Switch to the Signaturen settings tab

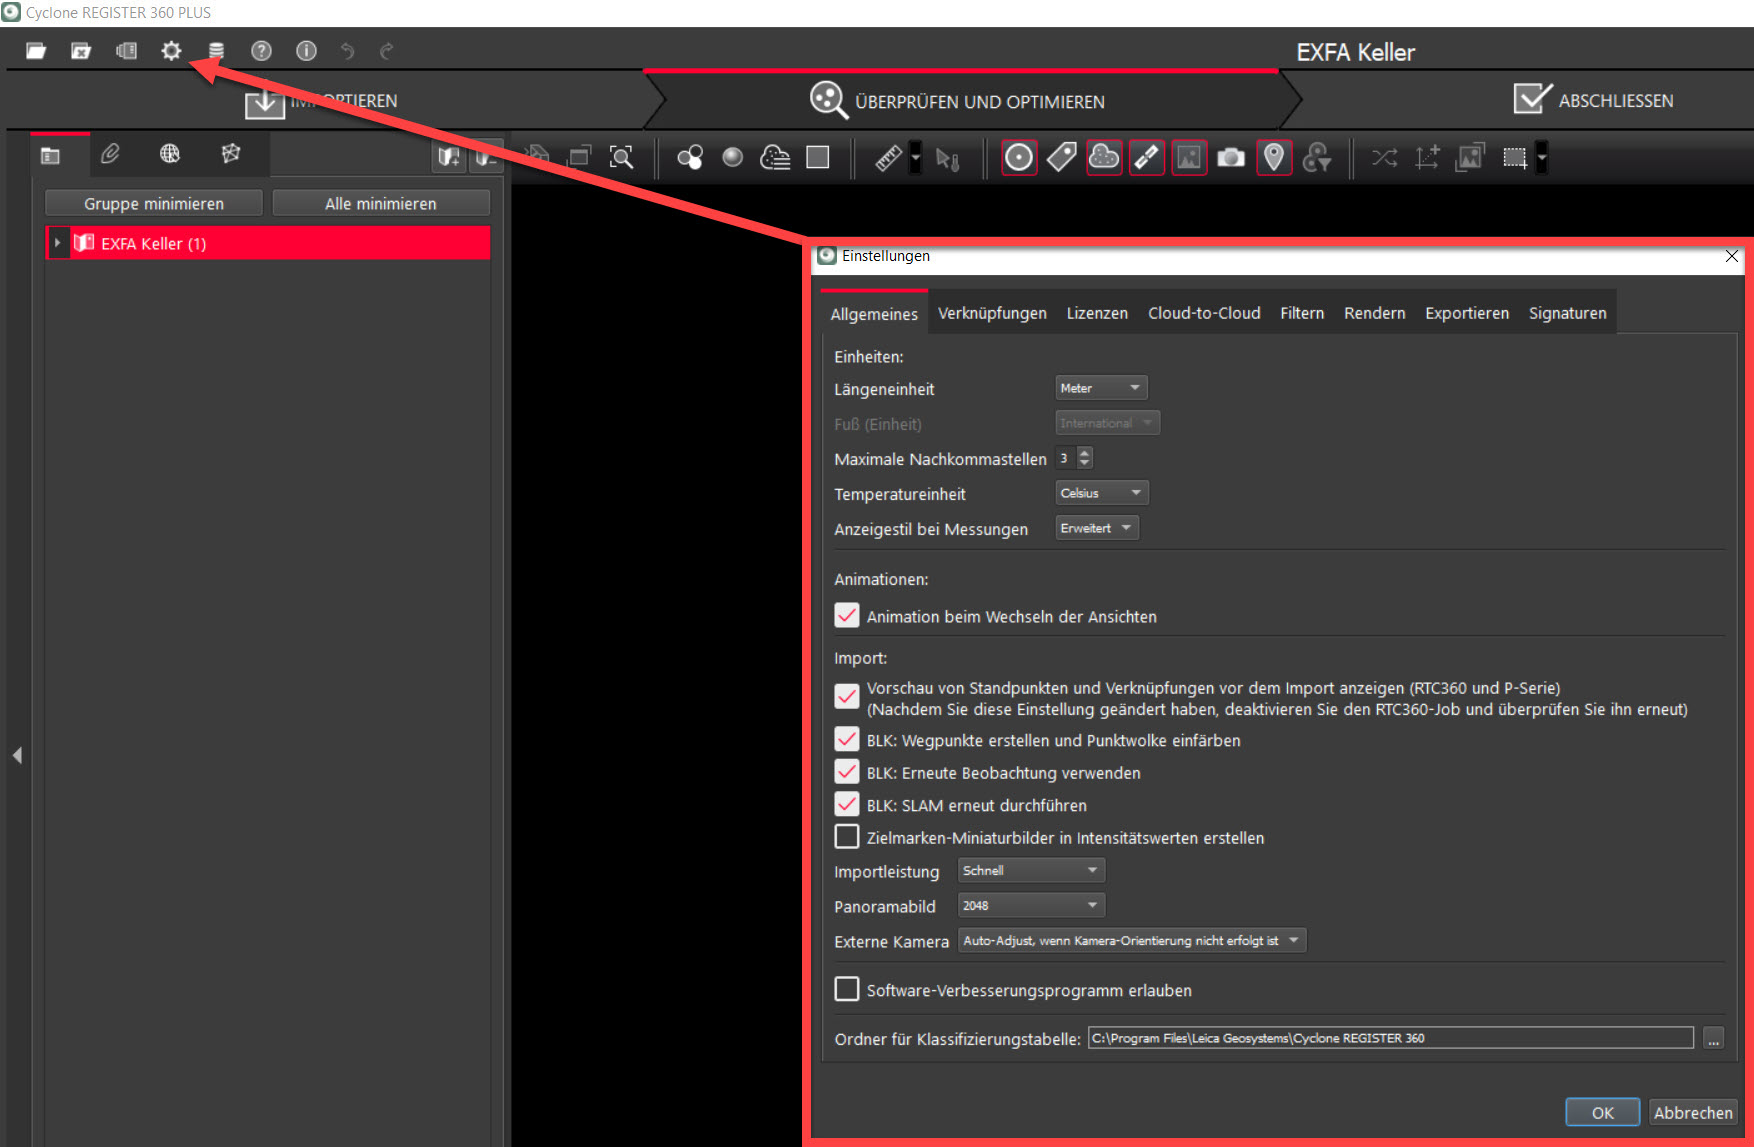[x=1567, y=313]
